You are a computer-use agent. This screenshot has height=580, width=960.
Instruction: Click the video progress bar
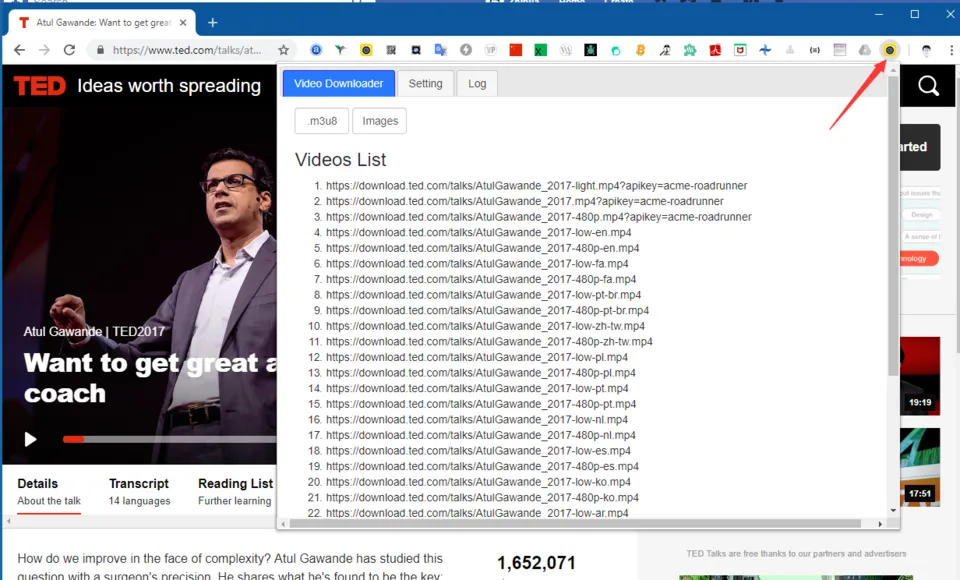(x=170, y=439)
